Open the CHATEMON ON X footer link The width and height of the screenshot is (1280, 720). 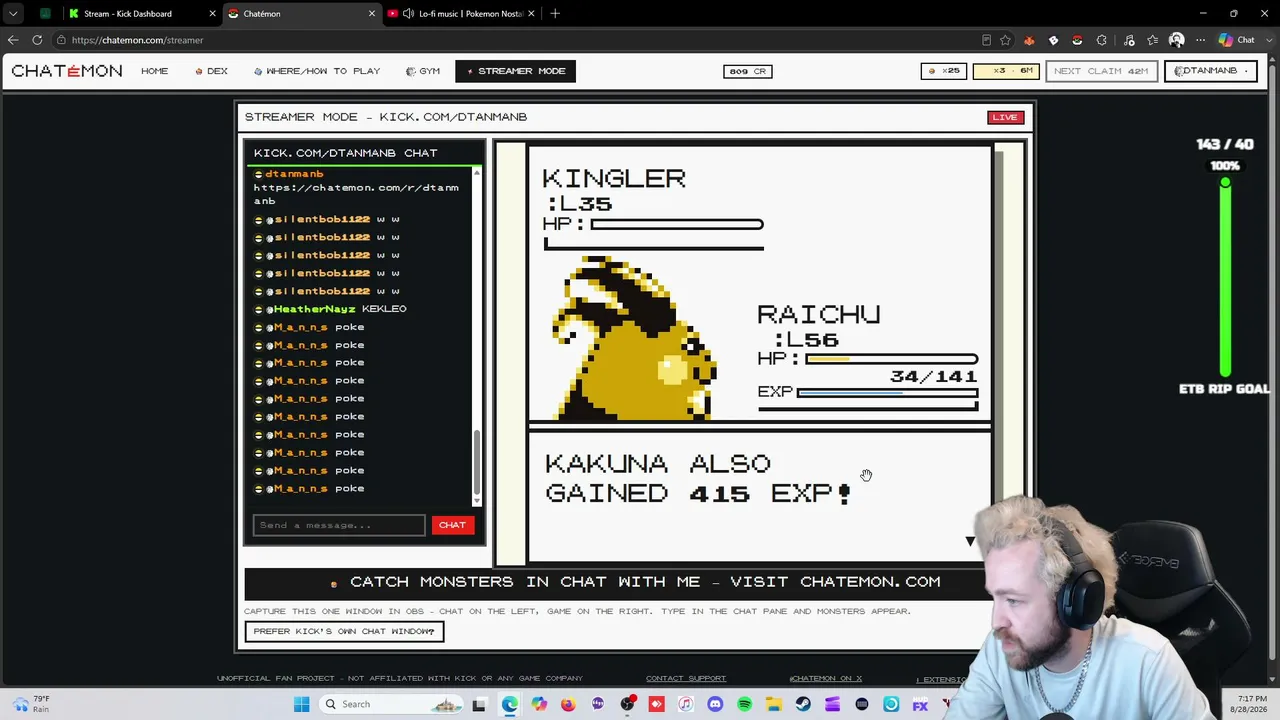tap(826, 679)
